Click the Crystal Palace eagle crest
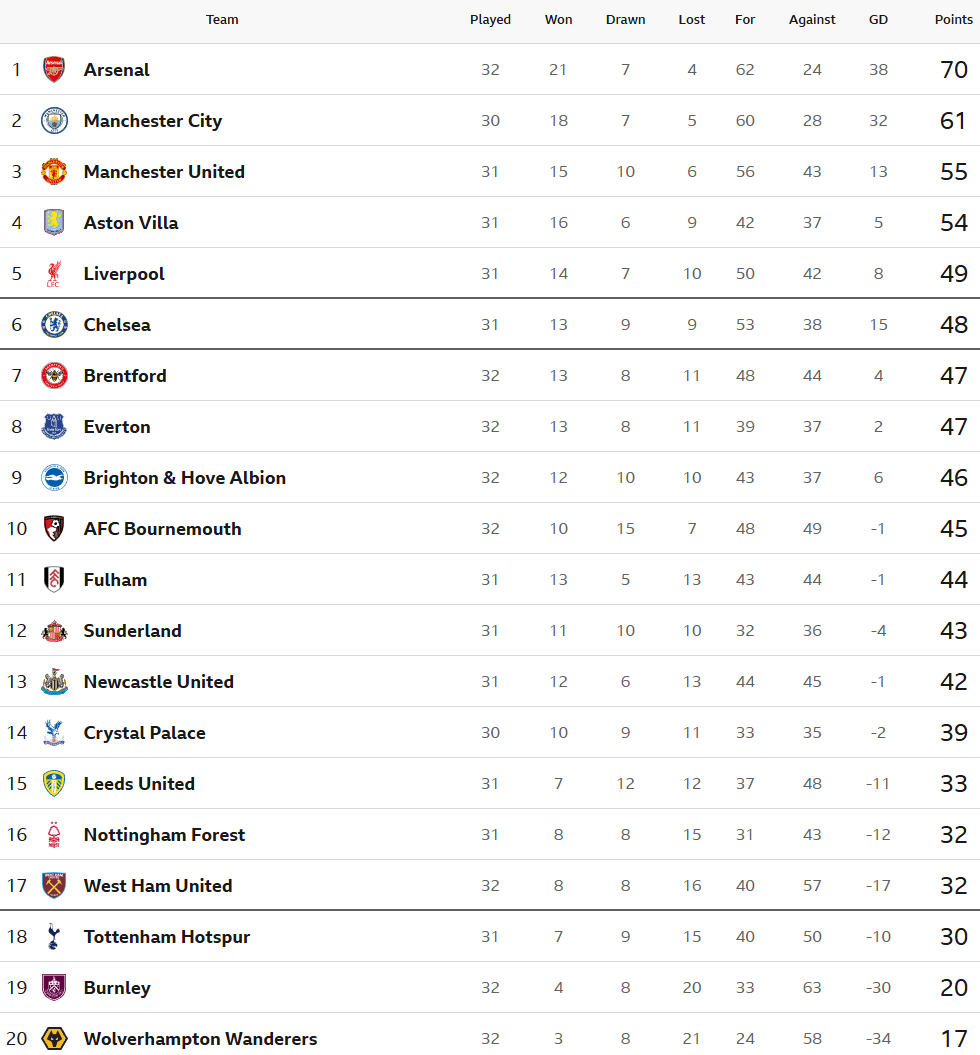The image size is (980, 1055). [54, 733]
